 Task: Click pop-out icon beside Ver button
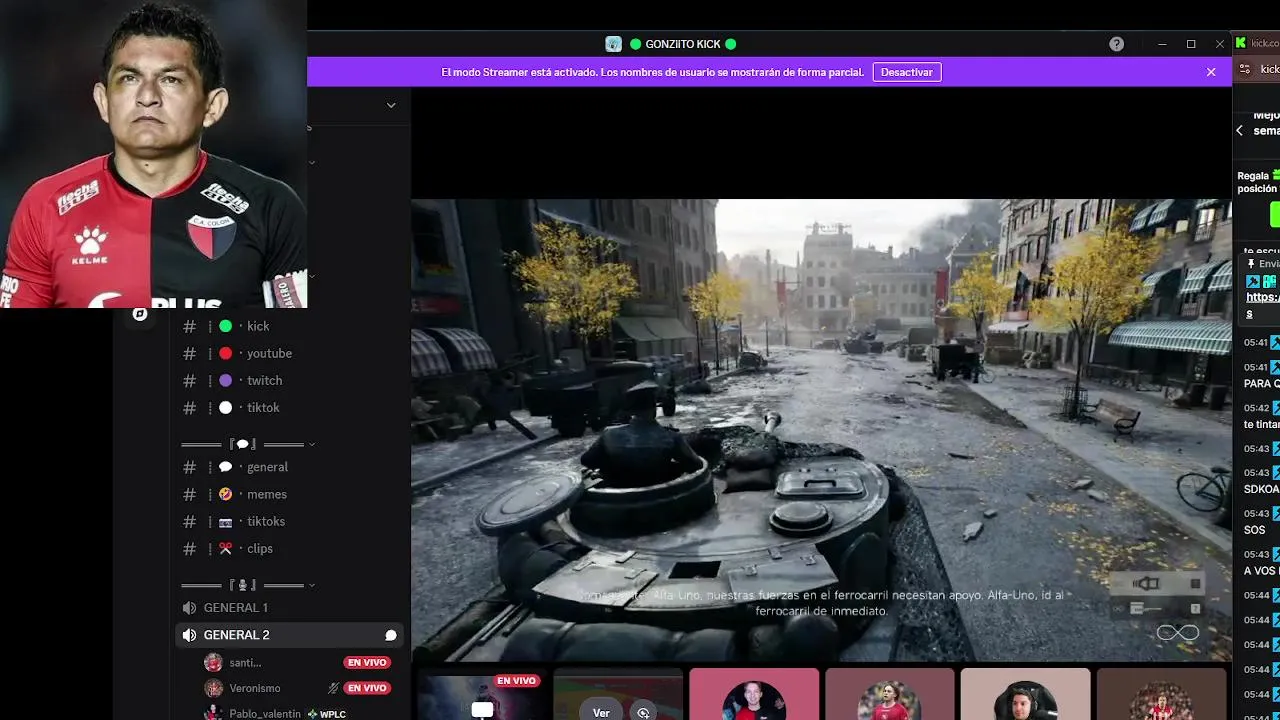click(x=643, y=712)
